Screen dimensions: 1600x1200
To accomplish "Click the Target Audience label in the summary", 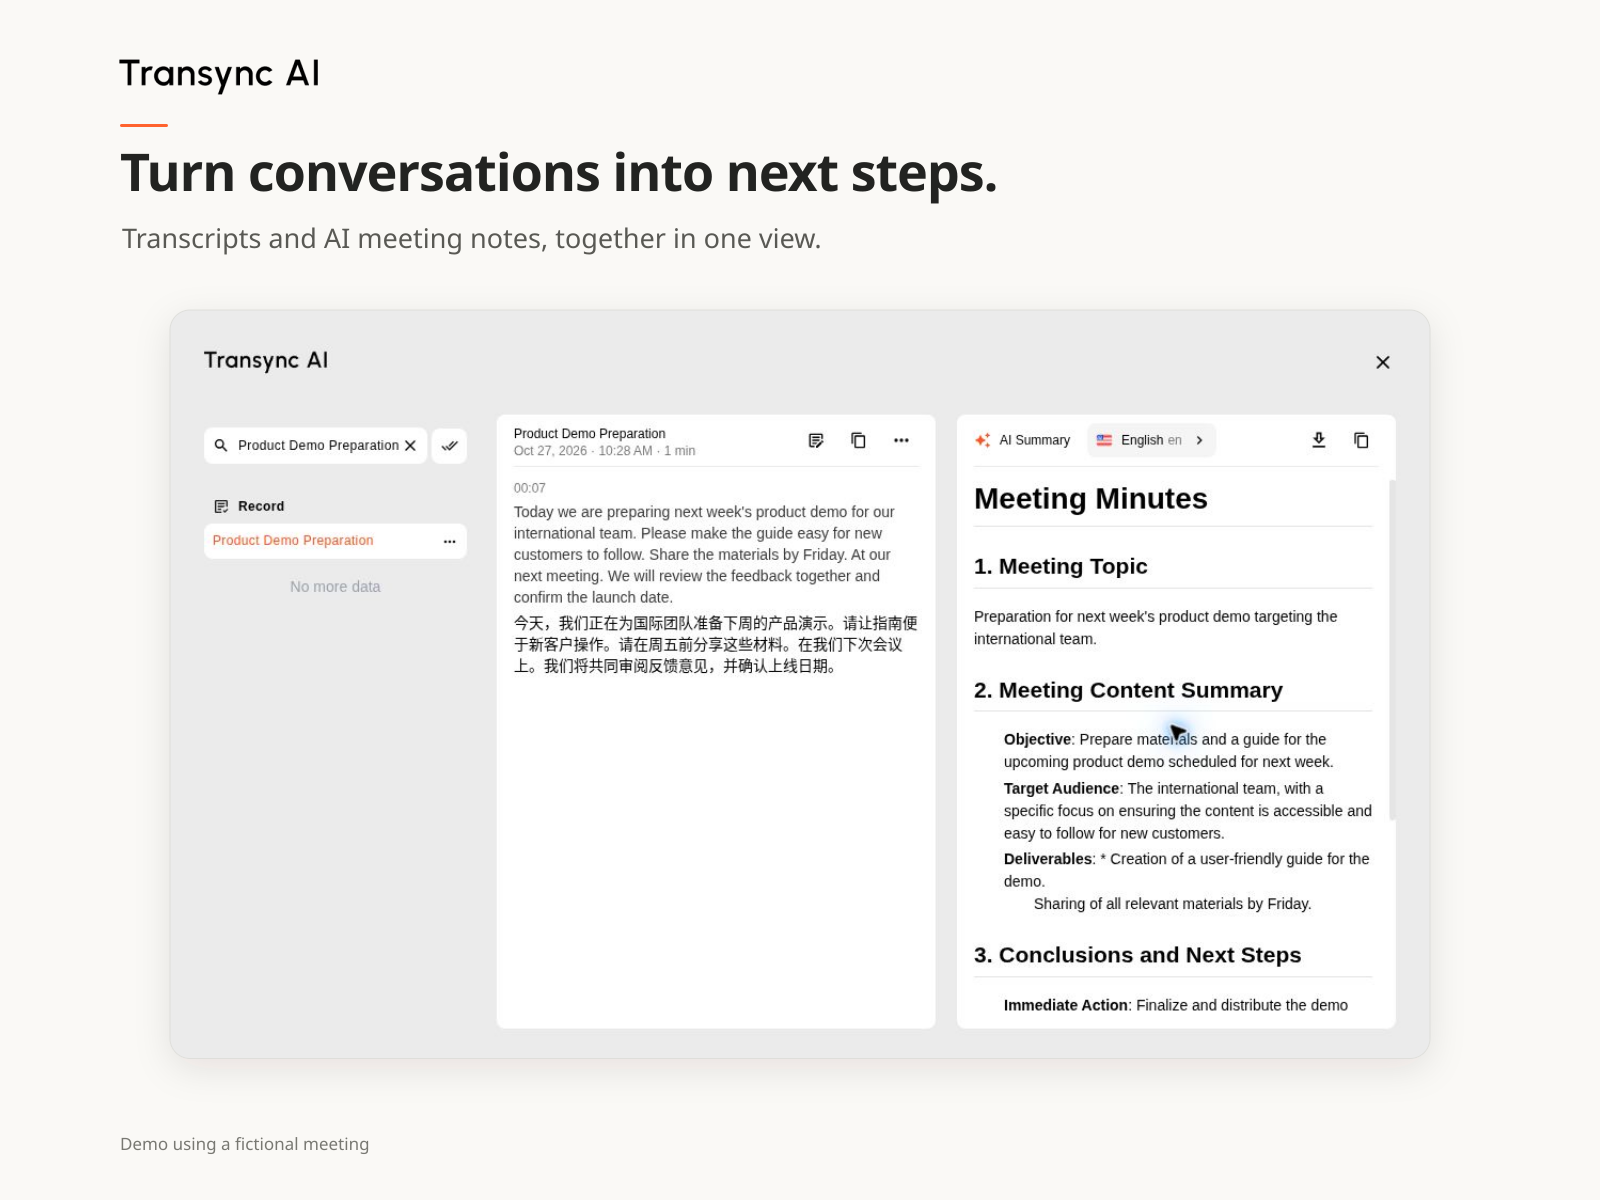I will pyautogui.click(x=1061, y=789).
